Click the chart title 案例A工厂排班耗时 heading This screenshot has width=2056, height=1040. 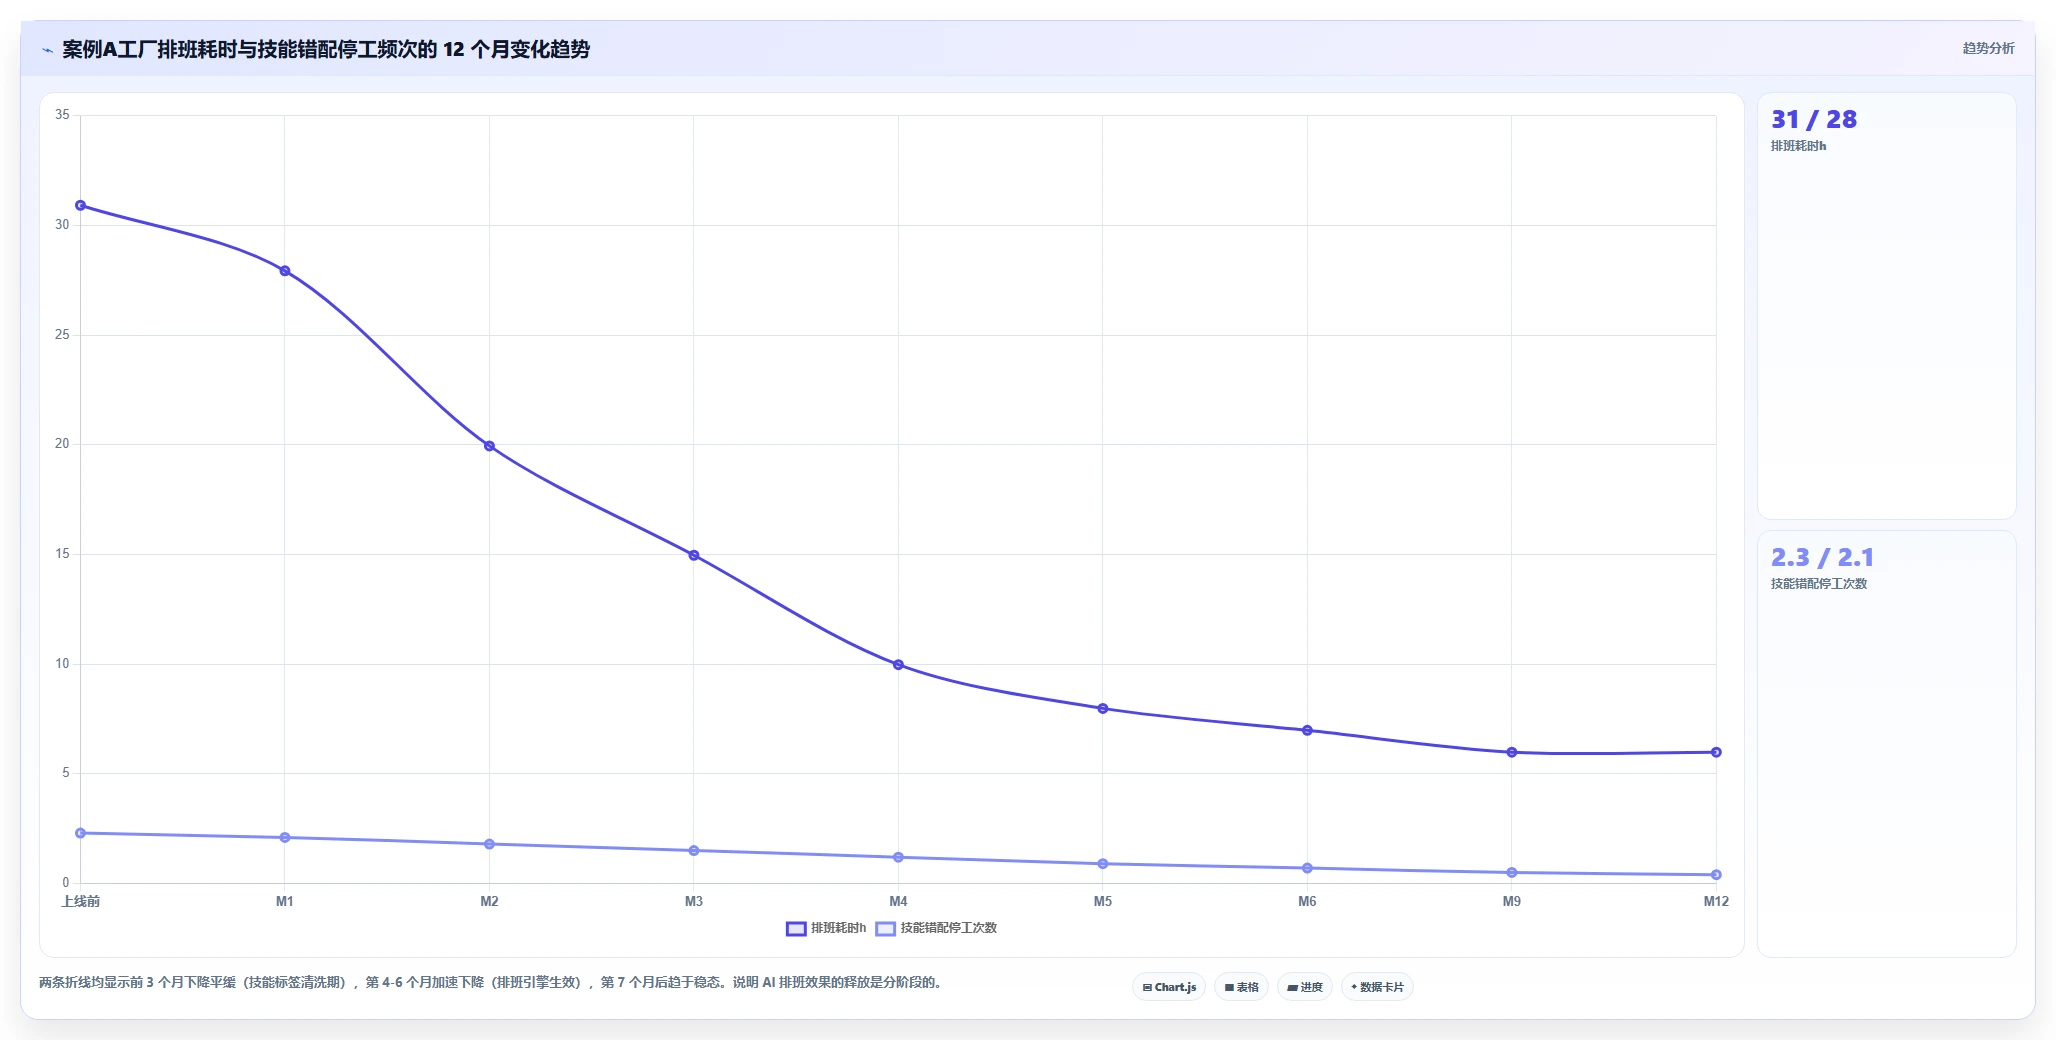pos(326,50)
